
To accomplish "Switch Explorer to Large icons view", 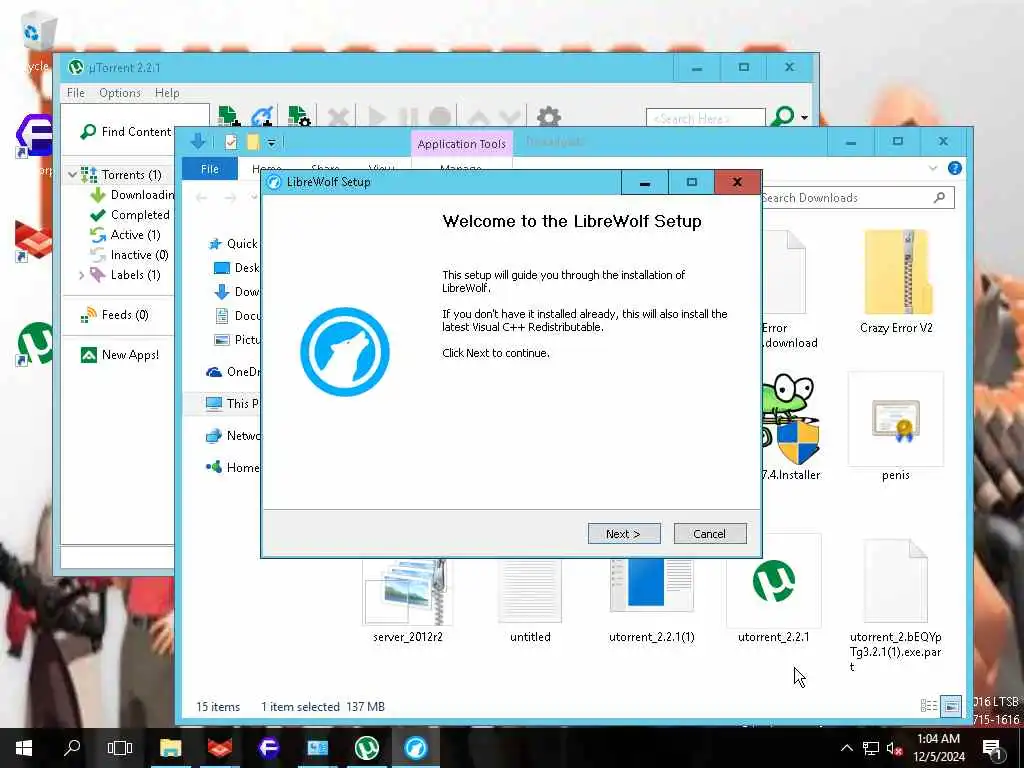I will pyautogui.click(x=951, y=706).
